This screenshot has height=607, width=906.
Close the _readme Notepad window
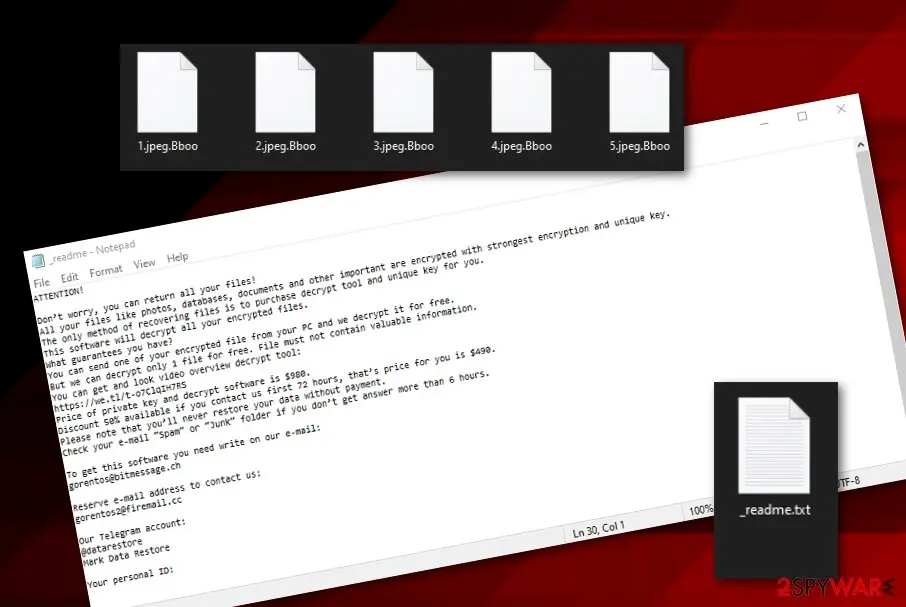point(841,109)
